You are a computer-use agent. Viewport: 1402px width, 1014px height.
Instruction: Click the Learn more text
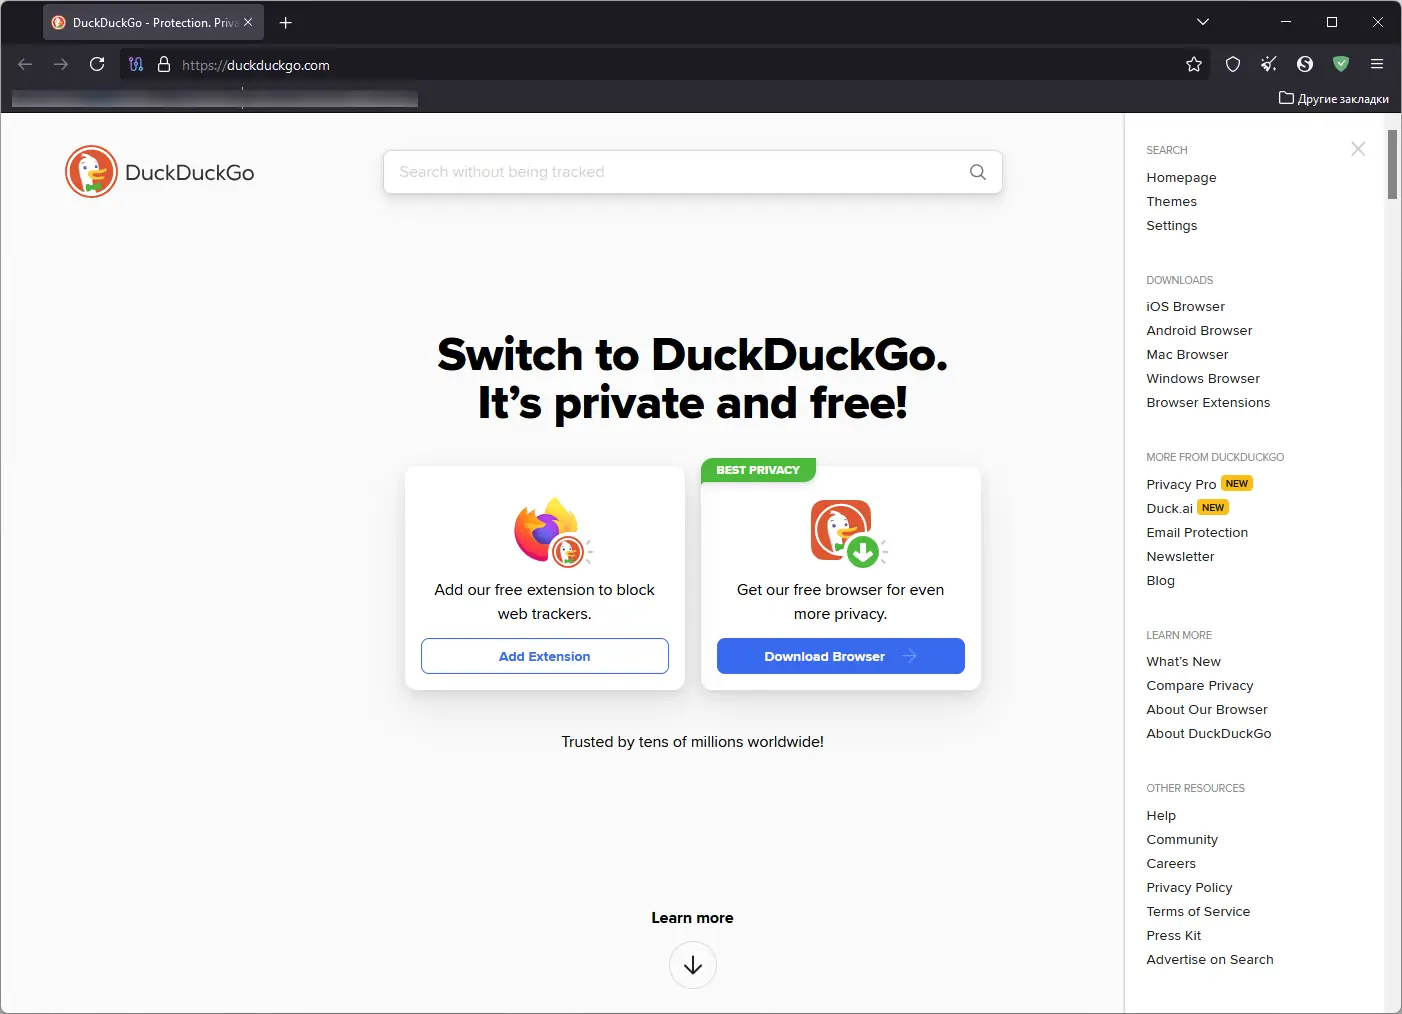click(x=693, y=918)
